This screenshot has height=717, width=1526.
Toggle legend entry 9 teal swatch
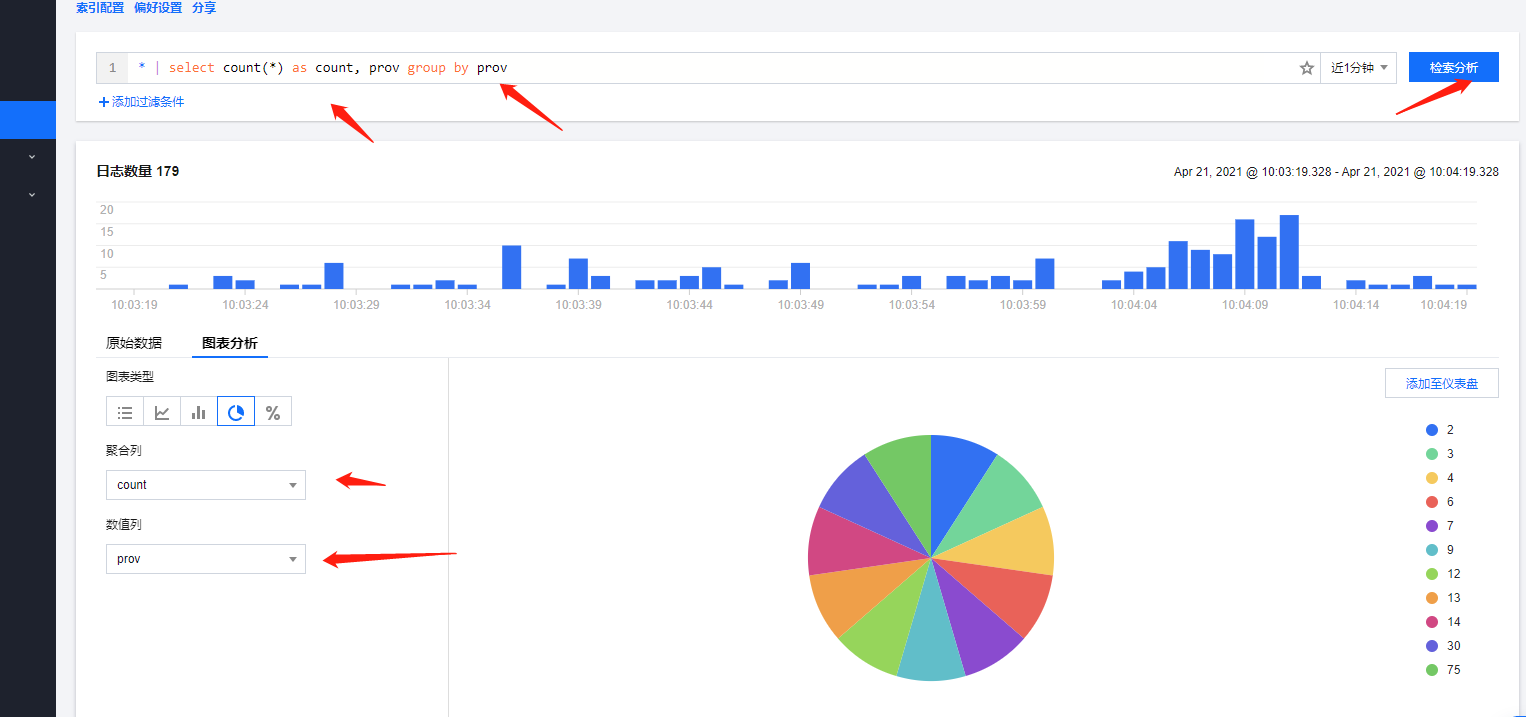(x=1432, y=550)
